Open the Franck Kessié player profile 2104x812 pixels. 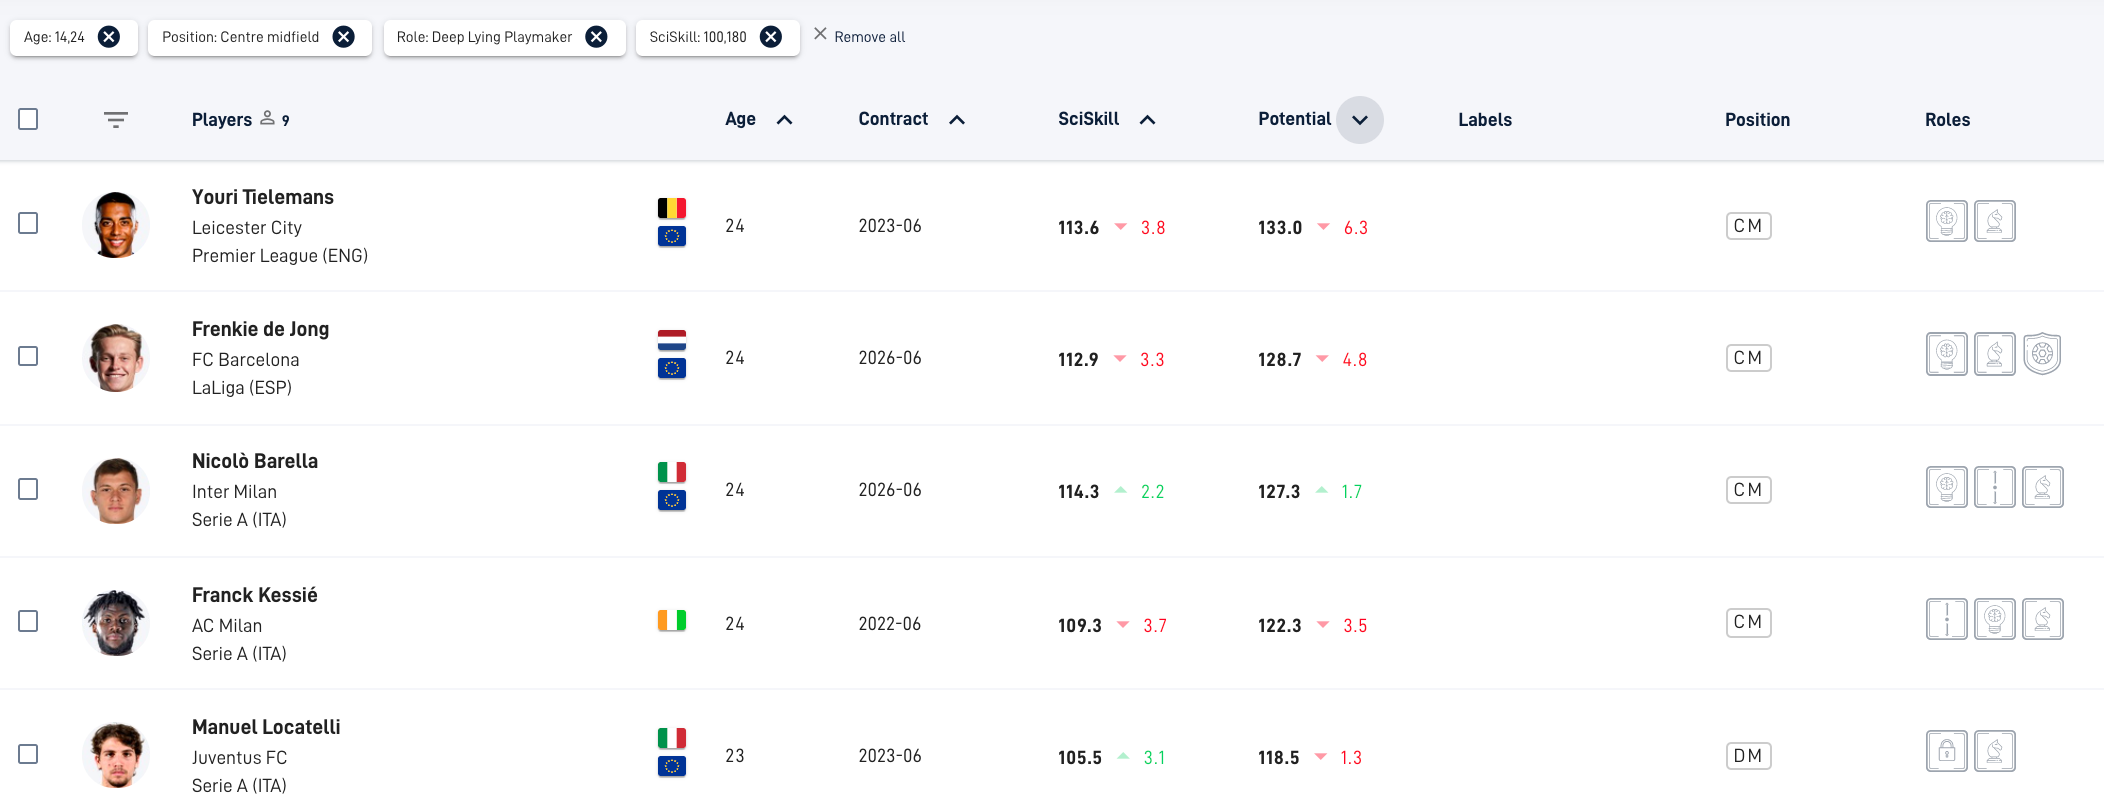(x=255, y=595)
